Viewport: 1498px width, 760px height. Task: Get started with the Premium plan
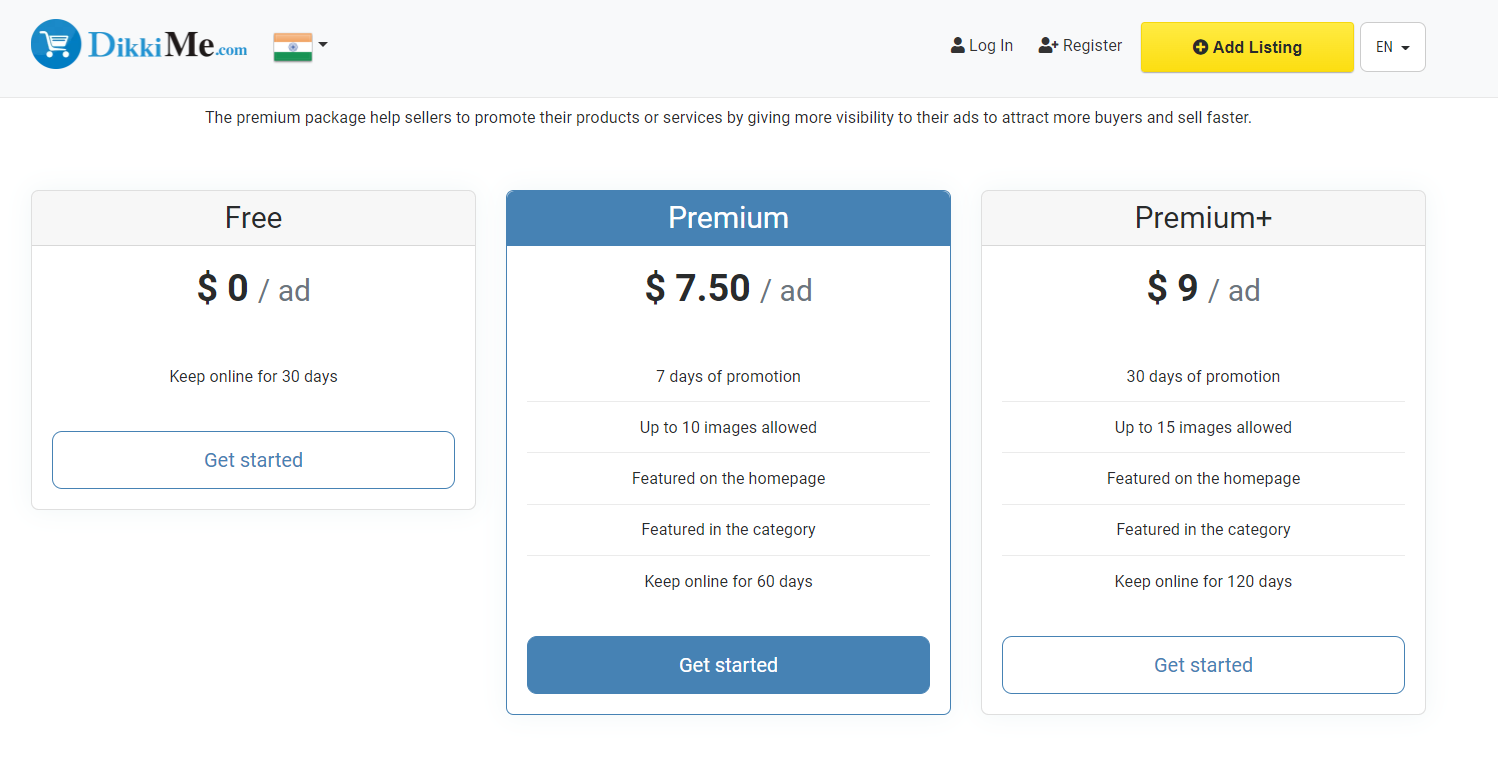point(728,665)
